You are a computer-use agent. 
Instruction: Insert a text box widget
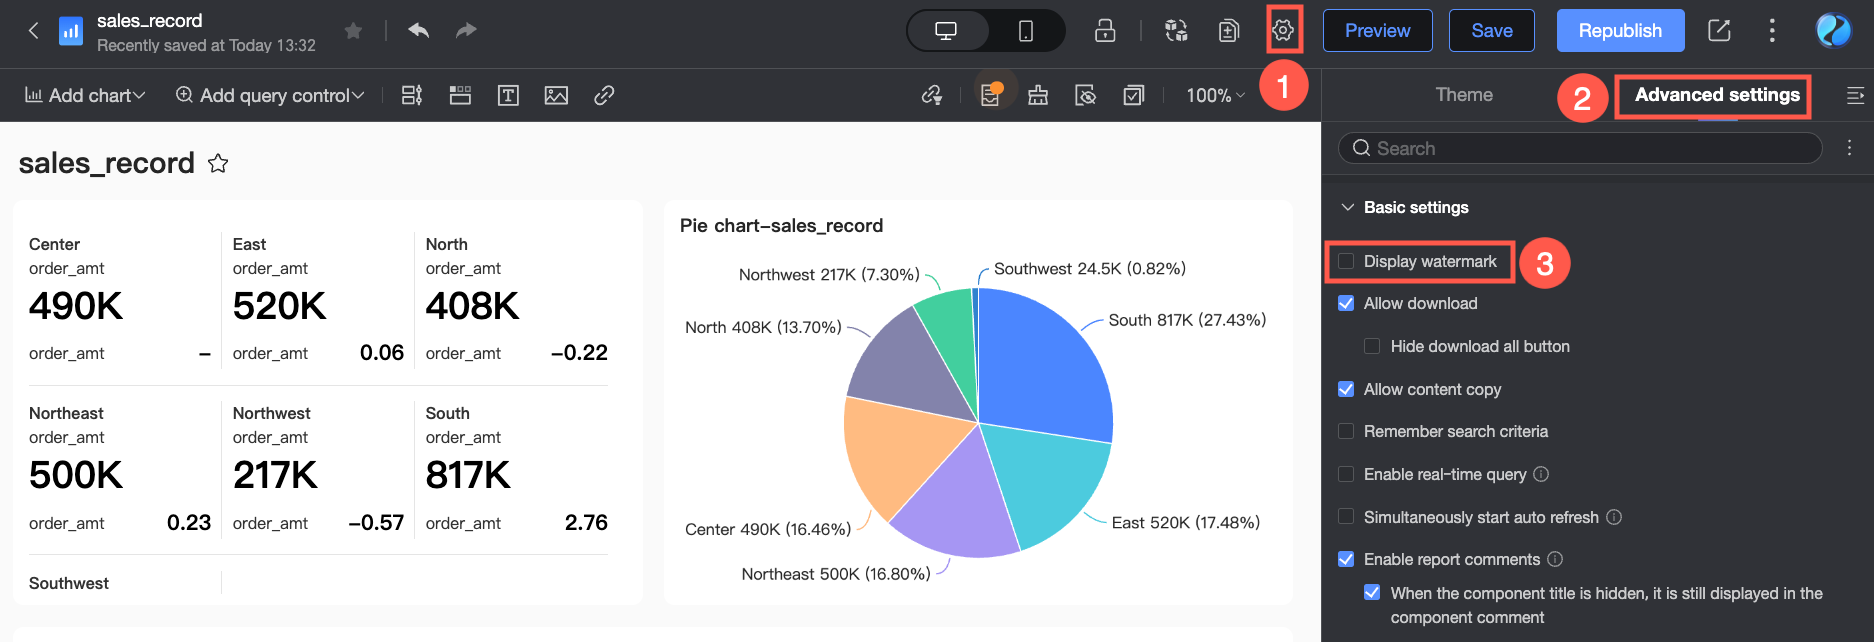pyautogui.click(x=508, y=95)
